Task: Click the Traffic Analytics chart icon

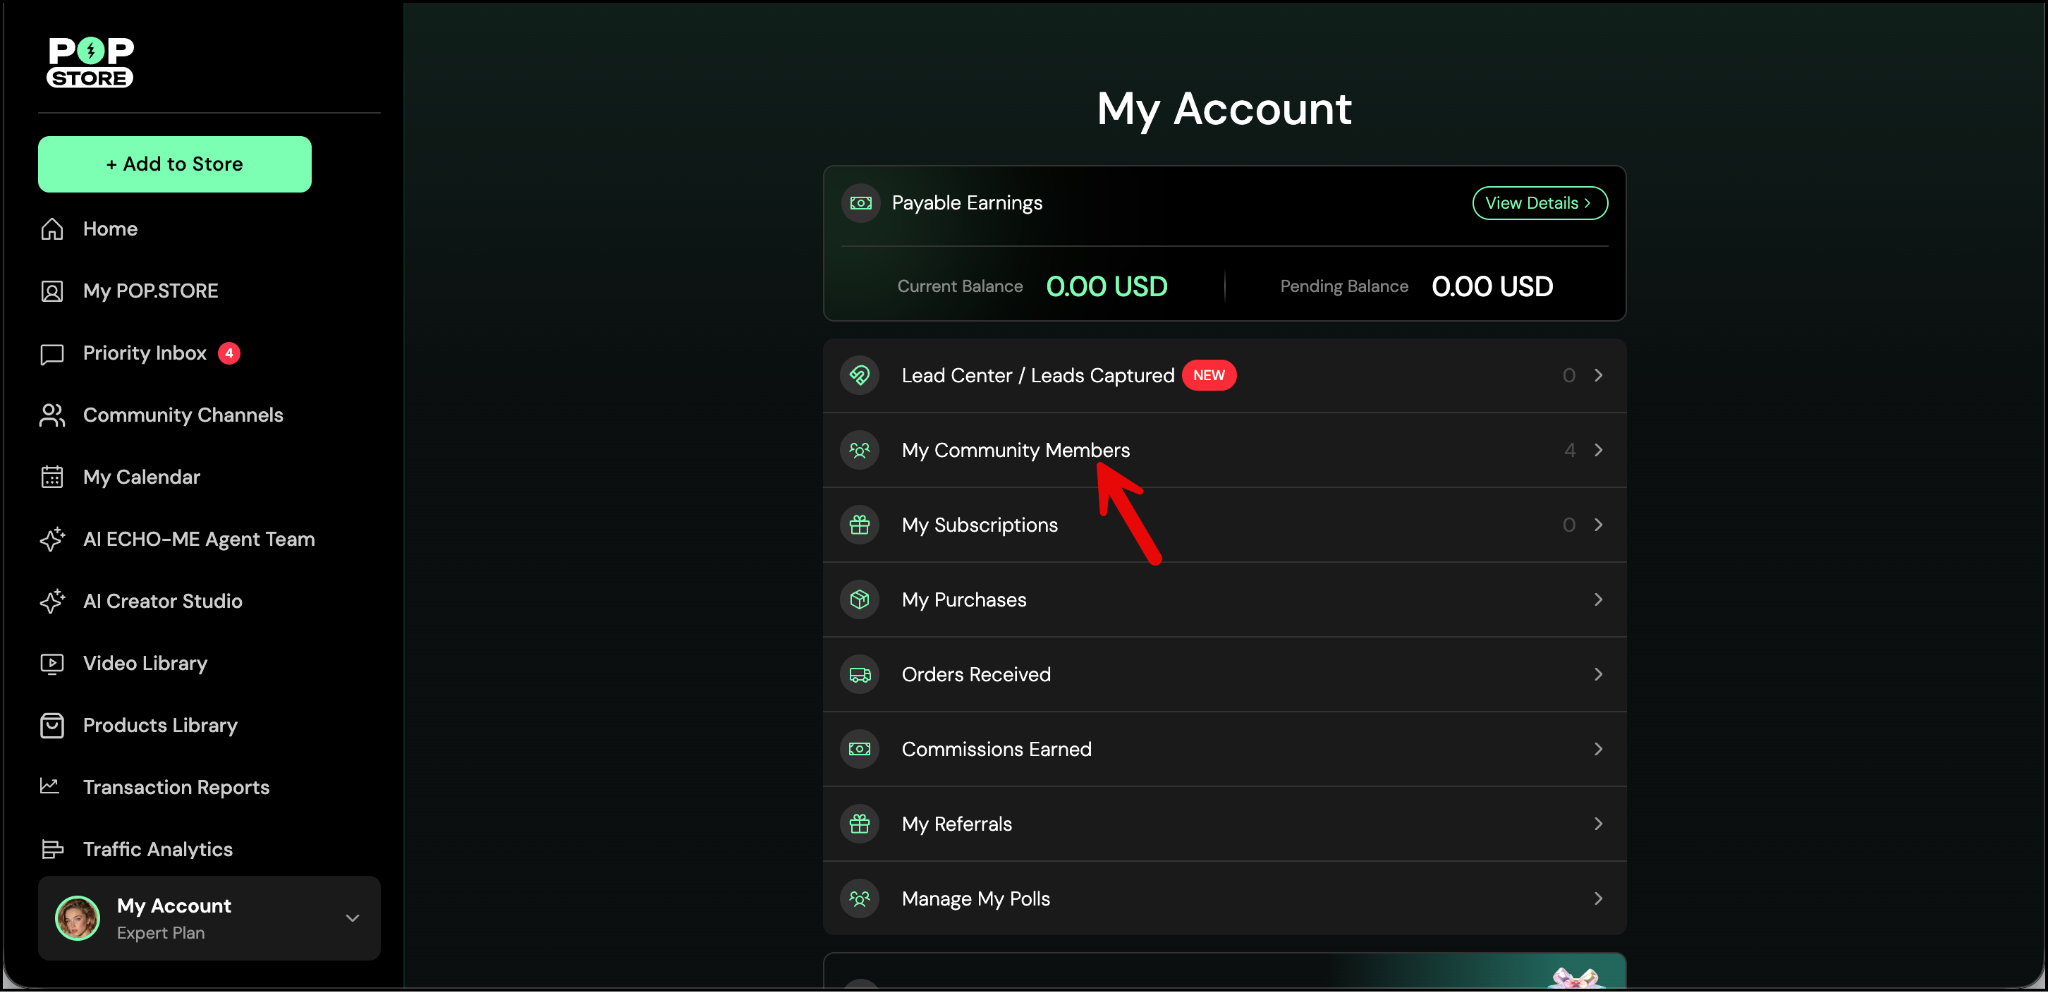Action: [x=52, y=849]
